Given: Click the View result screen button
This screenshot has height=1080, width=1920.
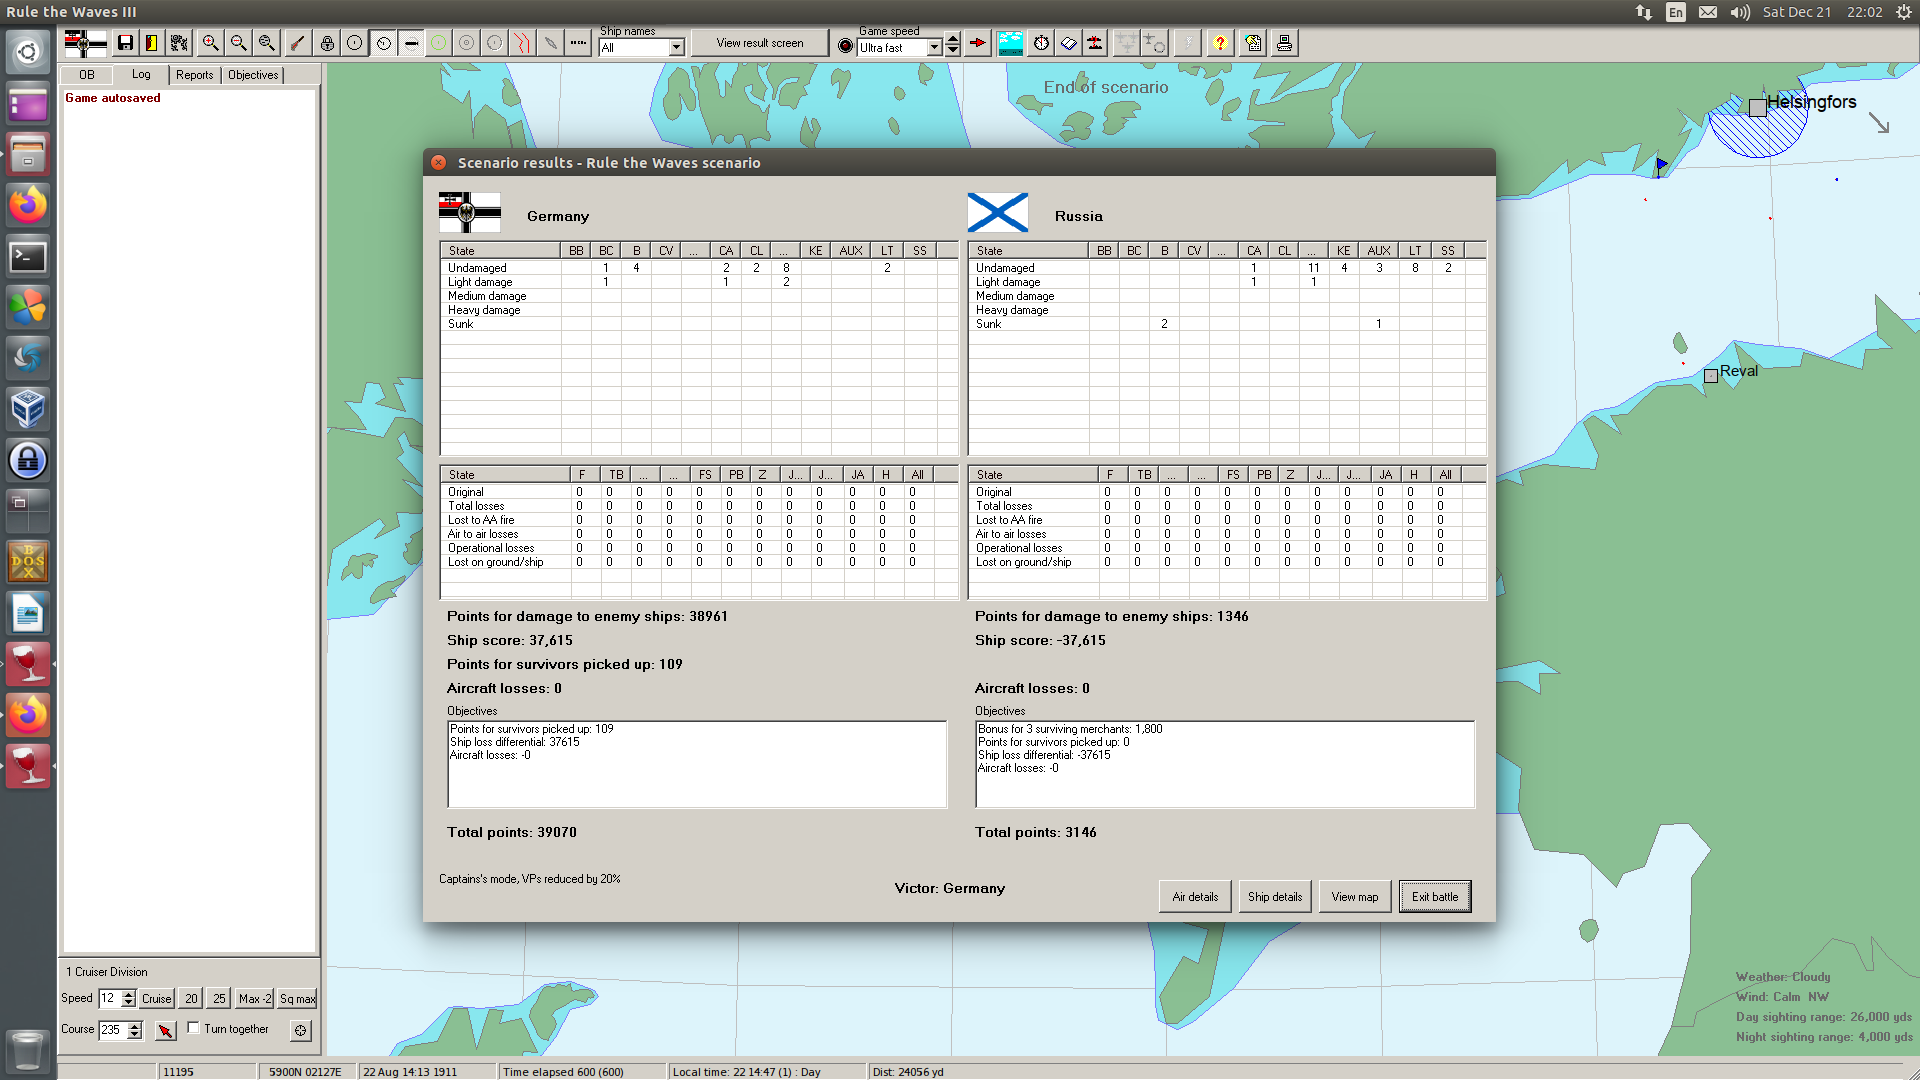Looking at the screenshot, I should pyautogui.click(x=760, y=43).
